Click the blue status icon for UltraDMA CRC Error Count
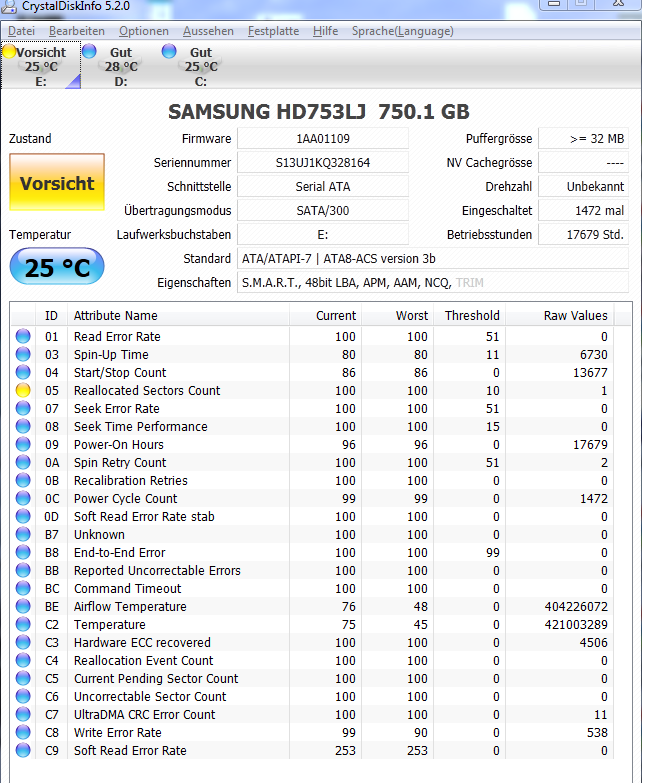646x783 pixels. pyautogui.click(x=23, y=714)
